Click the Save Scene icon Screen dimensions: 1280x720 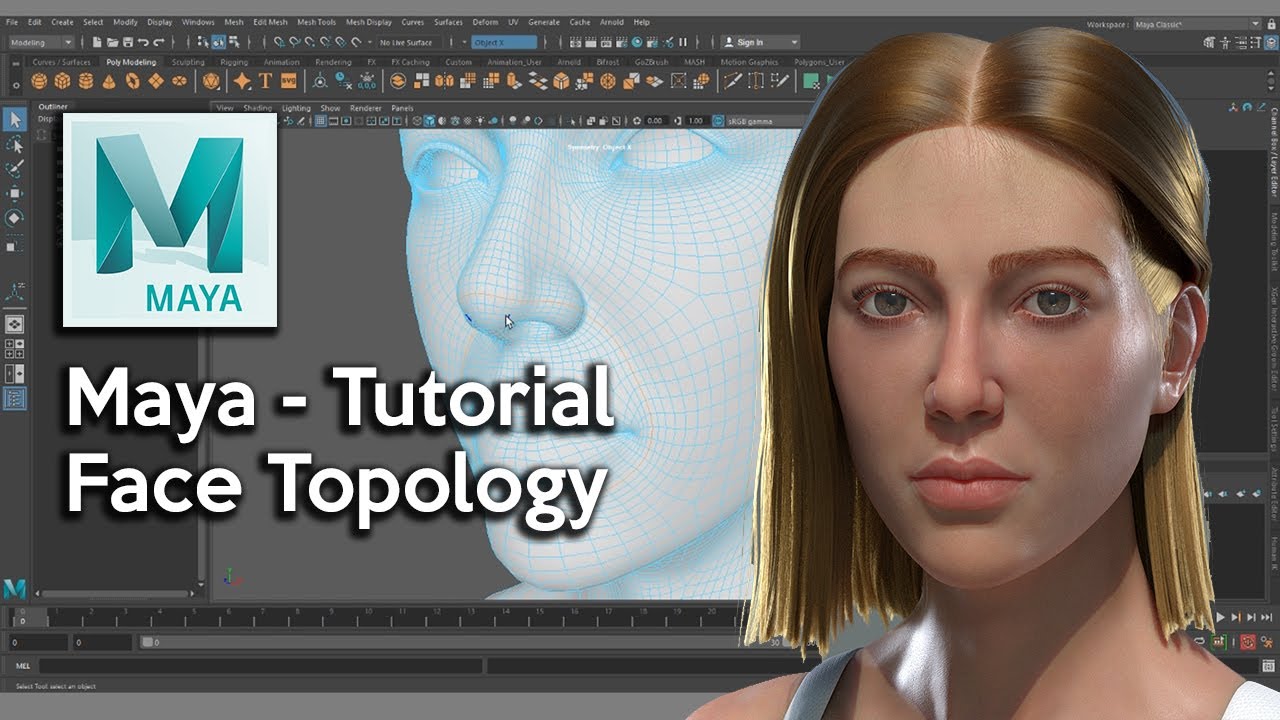tap(127, 42)
